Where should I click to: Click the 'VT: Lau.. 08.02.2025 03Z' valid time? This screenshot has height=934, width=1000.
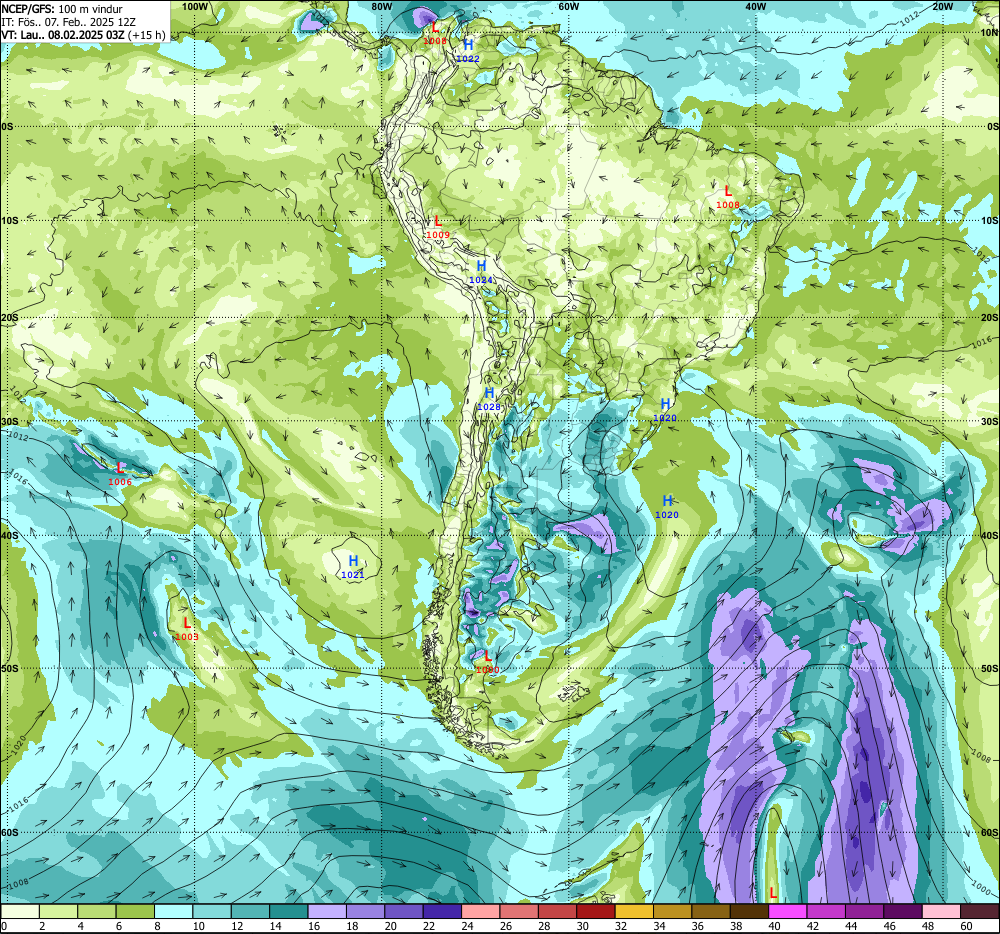[x=62, y=34]
